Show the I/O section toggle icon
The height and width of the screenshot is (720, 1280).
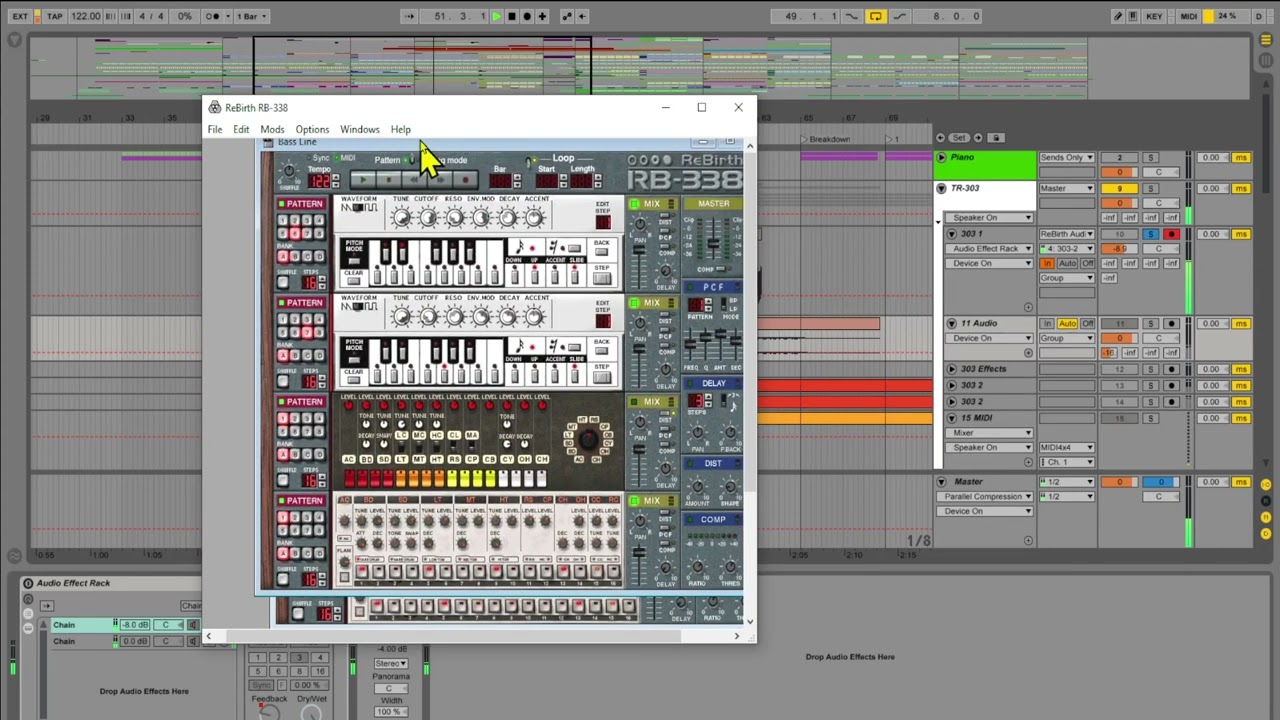coord(1265,484)
